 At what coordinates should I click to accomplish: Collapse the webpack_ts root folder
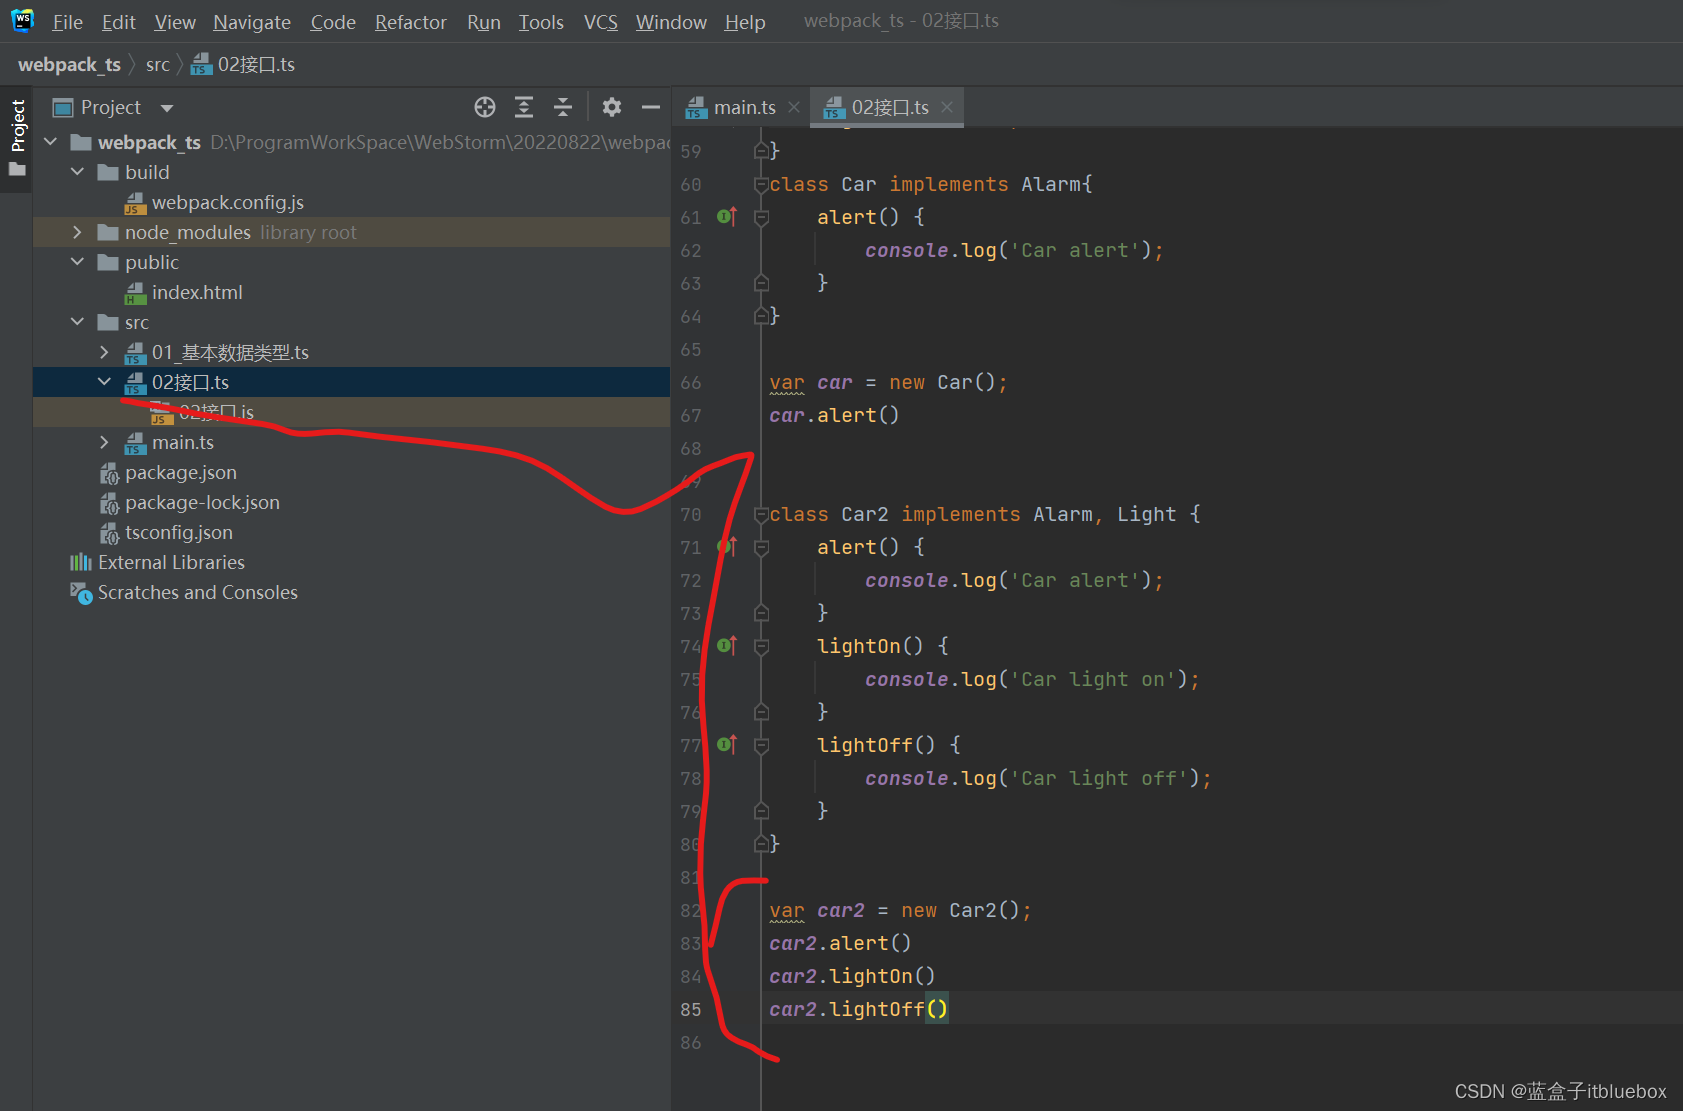pos(51,142)
